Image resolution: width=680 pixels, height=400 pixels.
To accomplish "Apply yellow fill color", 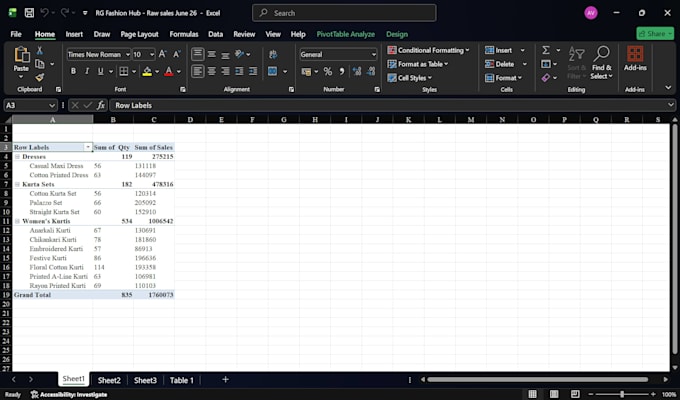I will 147,72.
